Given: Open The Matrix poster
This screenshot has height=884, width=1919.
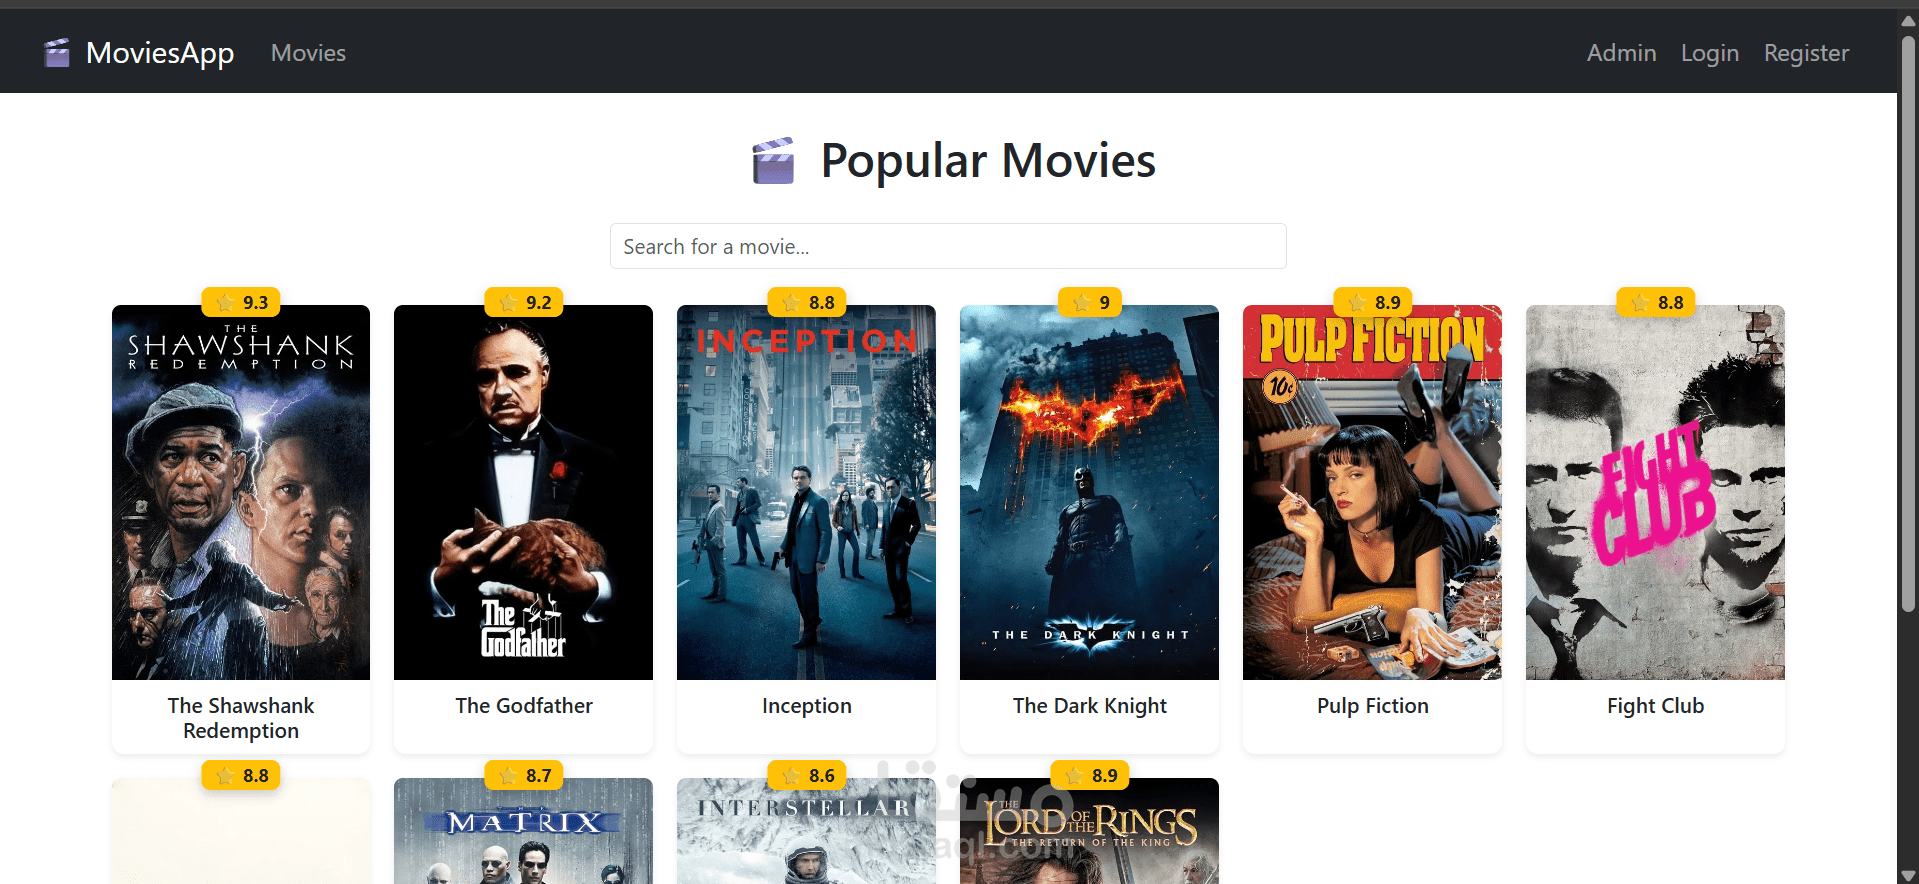Looking at the screenshot, I should click(523, 831).
